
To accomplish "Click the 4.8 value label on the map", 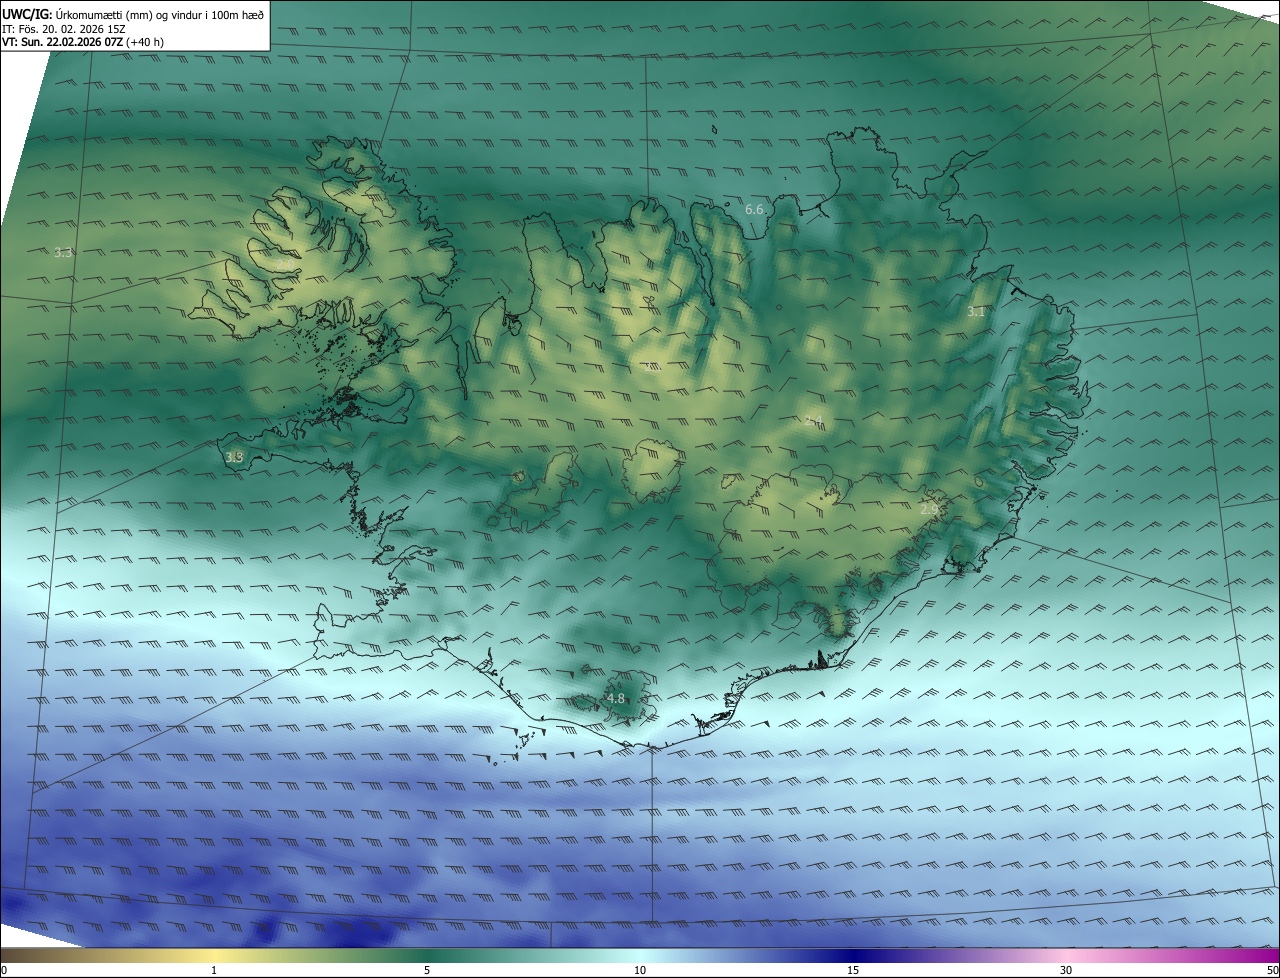I will coord(615,698).
